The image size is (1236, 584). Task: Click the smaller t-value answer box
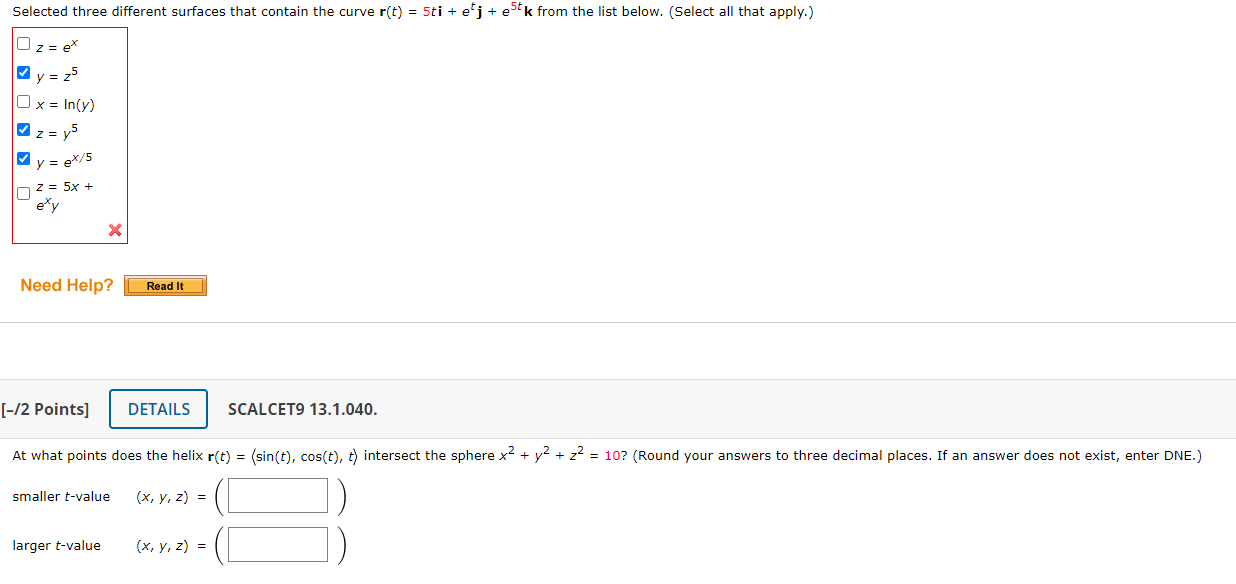(277, 494)
